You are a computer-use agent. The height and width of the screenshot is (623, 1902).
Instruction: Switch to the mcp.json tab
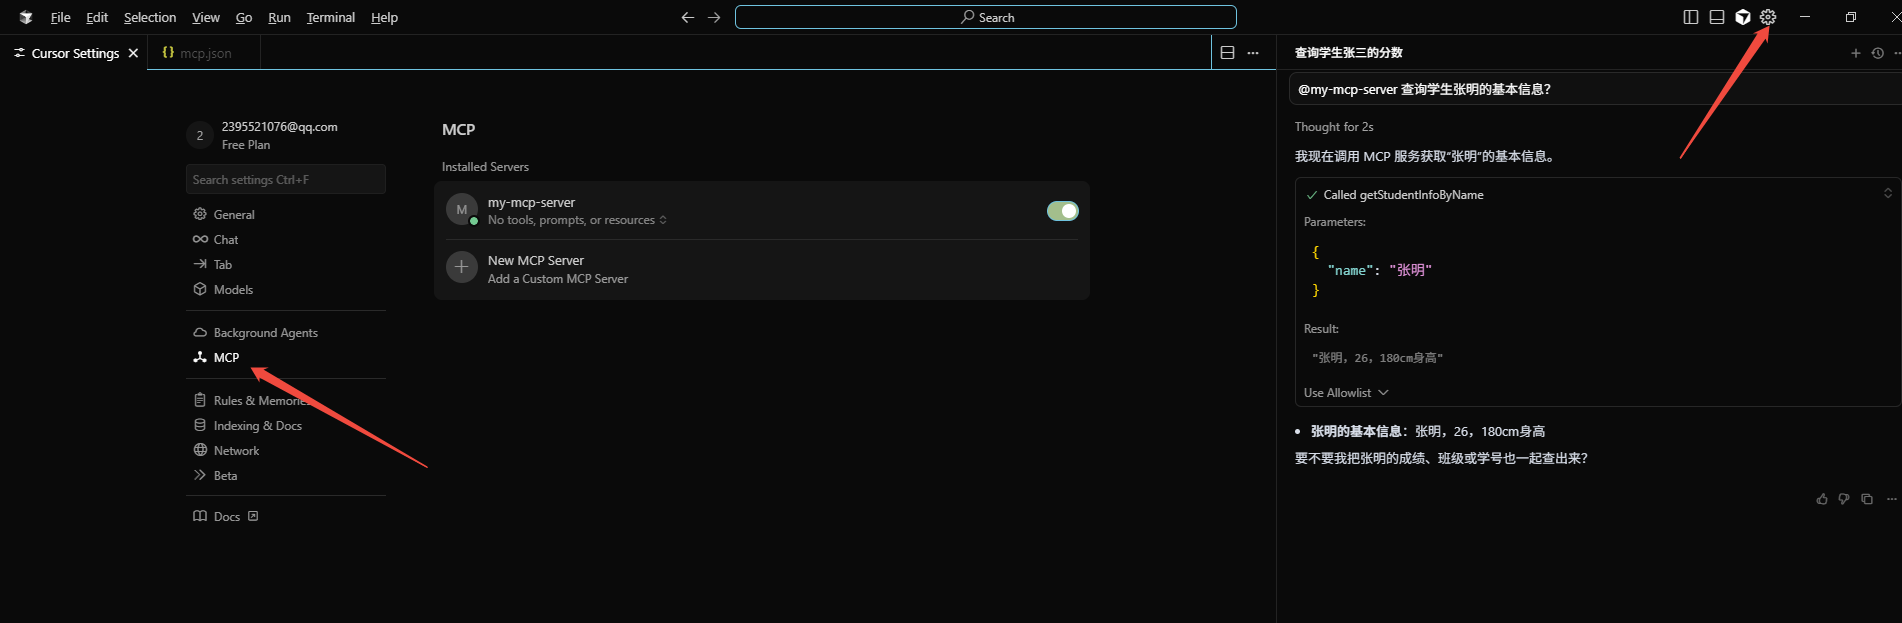pyautogui.click(x=204, y=53)
